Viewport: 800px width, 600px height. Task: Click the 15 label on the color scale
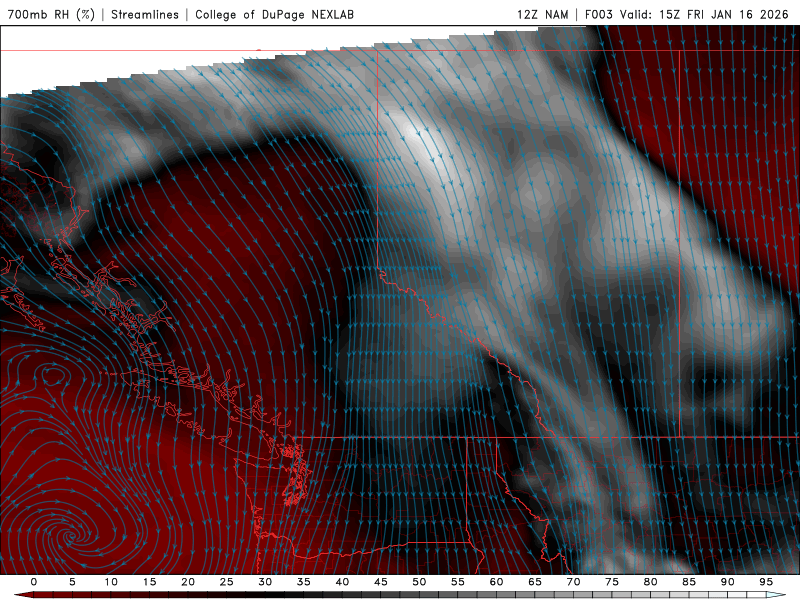click(x=149, y=582)
